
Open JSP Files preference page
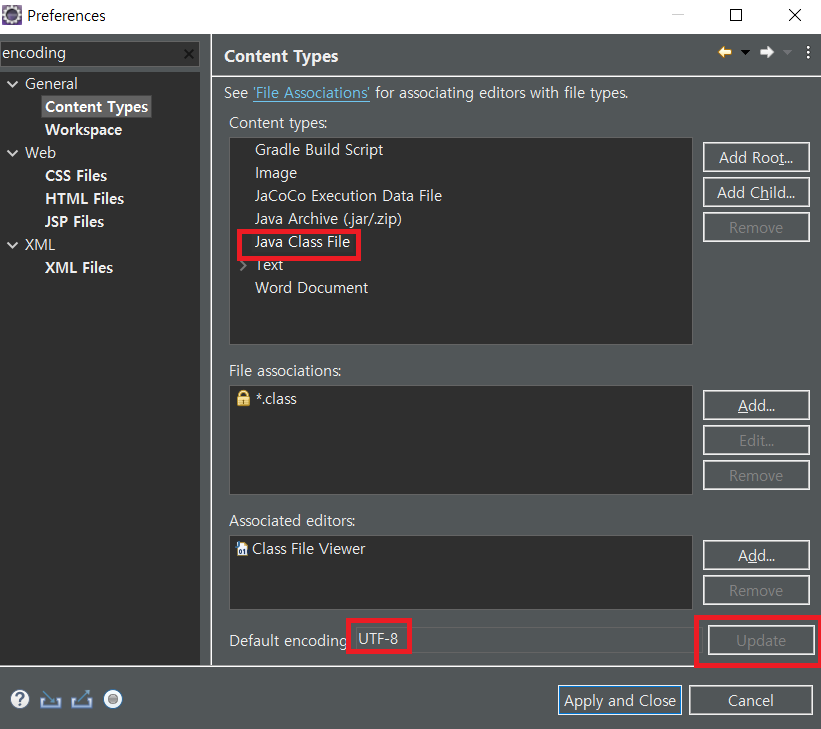(74, 222)
